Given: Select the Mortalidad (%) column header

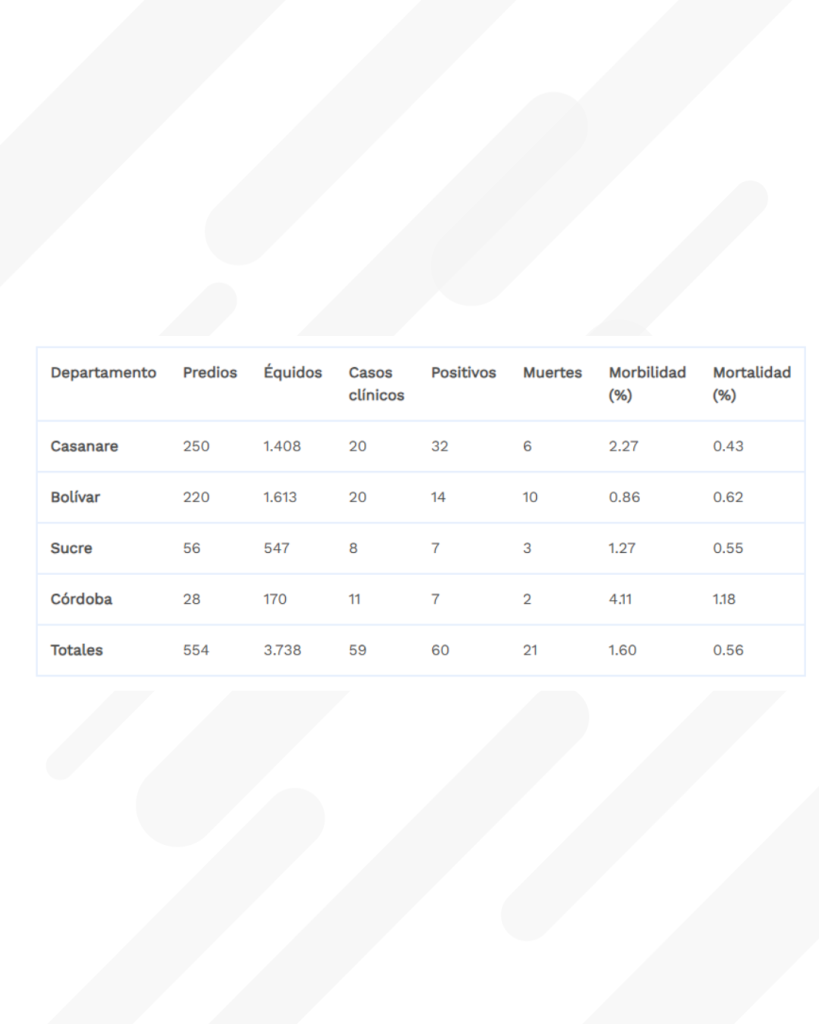Looking at the screenshot, I should pos(751,384).
